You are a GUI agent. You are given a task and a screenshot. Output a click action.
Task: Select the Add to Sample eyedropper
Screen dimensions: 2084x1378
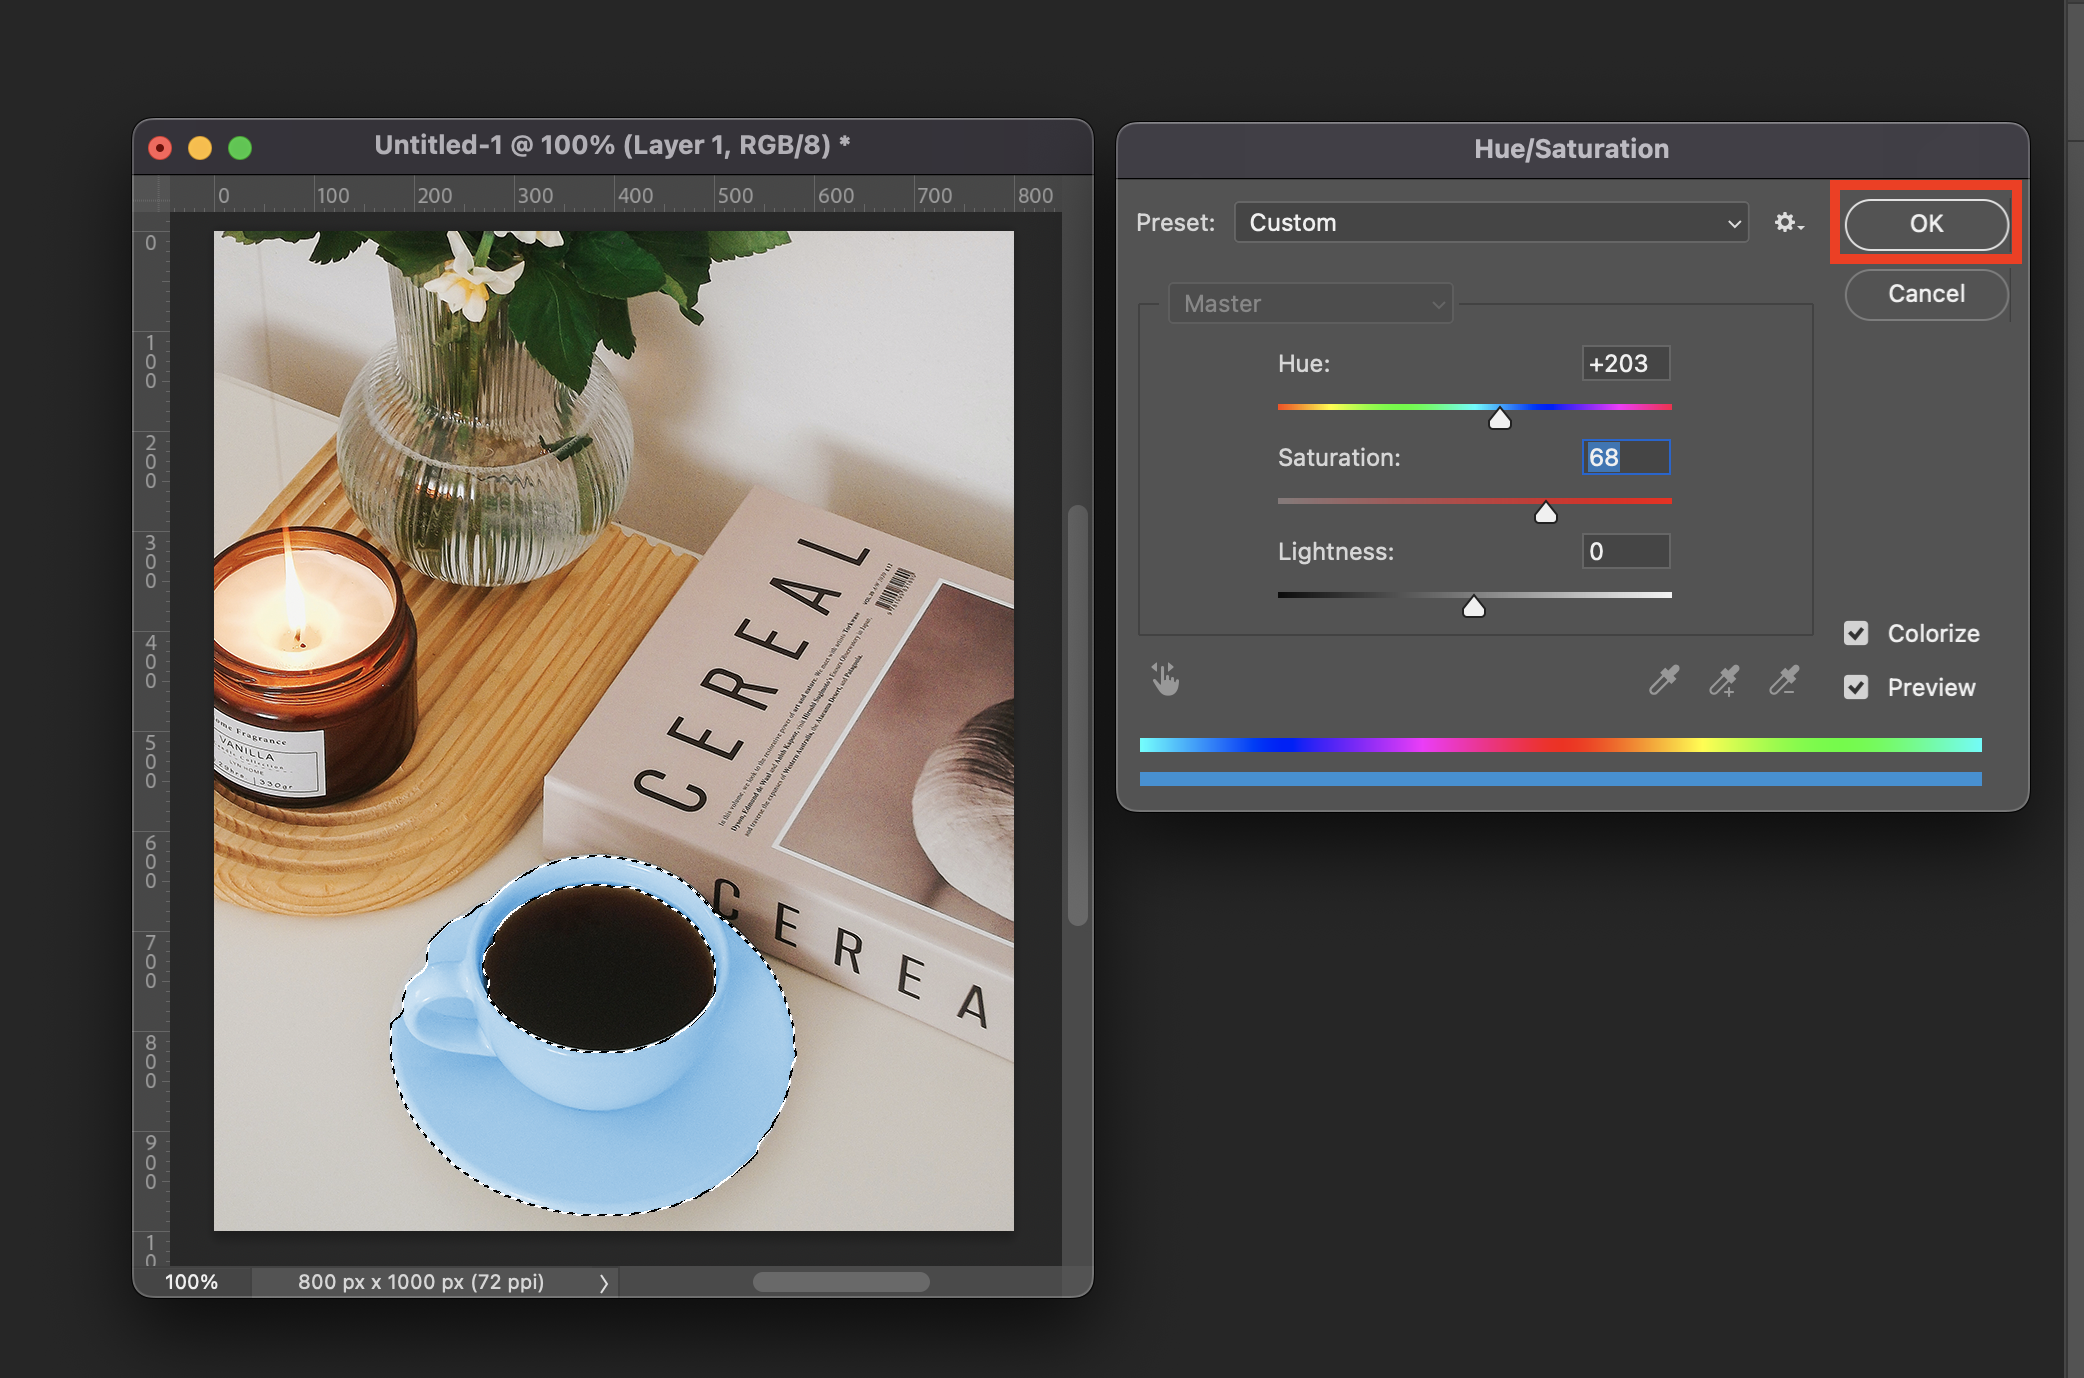1723,681
